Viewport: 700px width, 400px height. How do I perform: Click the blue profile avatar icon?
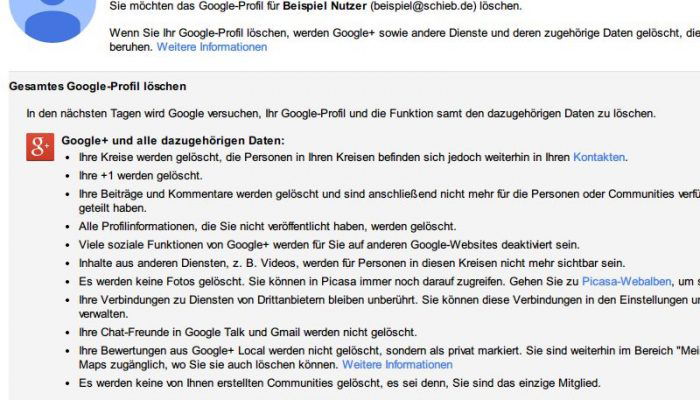53,18
